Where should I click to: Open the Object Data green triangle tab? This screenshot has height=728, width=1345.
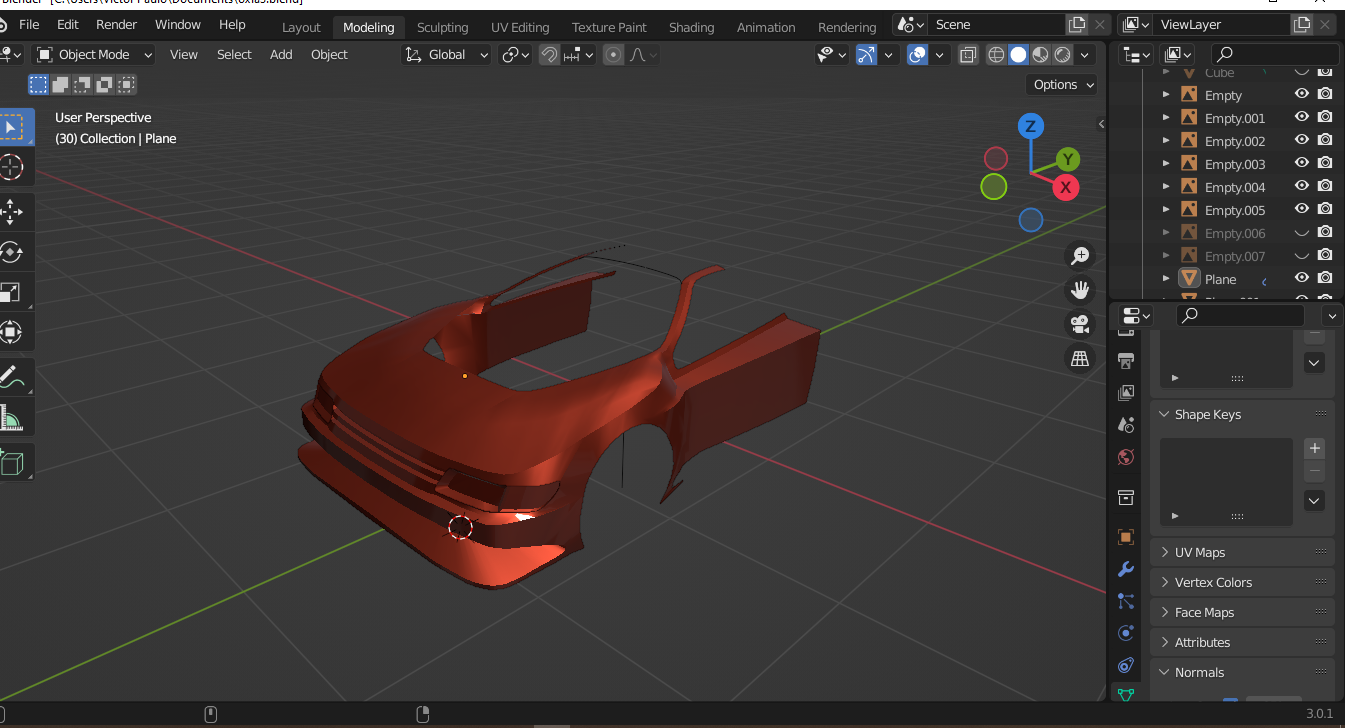tap(1126, 695)
